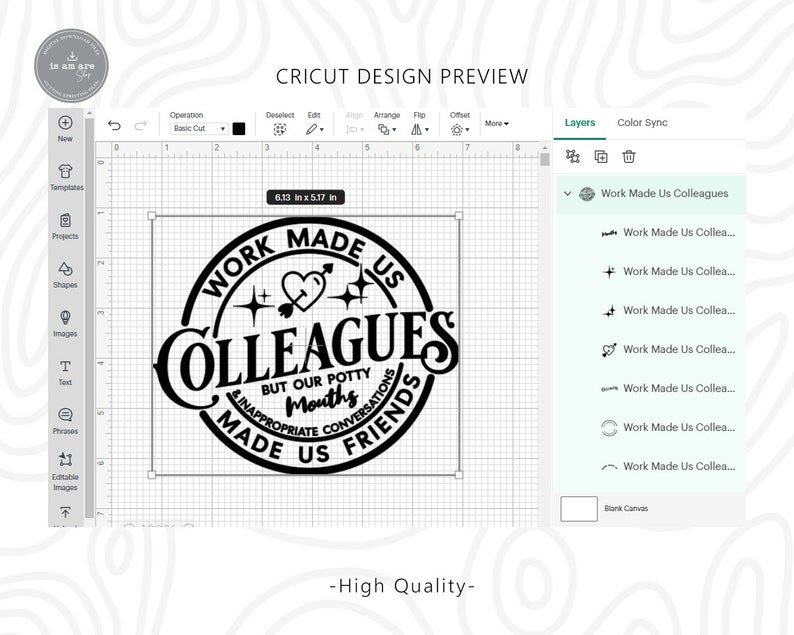Open the Templates t-shirt icon

(x=65, y=171)
